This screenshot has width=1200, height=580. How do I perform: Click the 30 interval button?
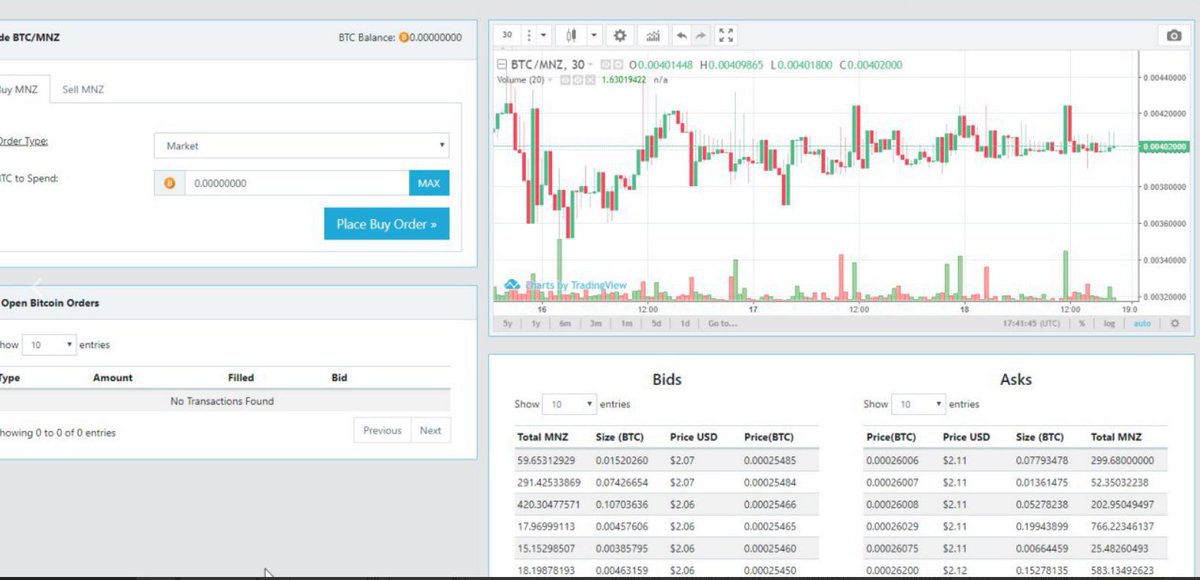point(508,35)
